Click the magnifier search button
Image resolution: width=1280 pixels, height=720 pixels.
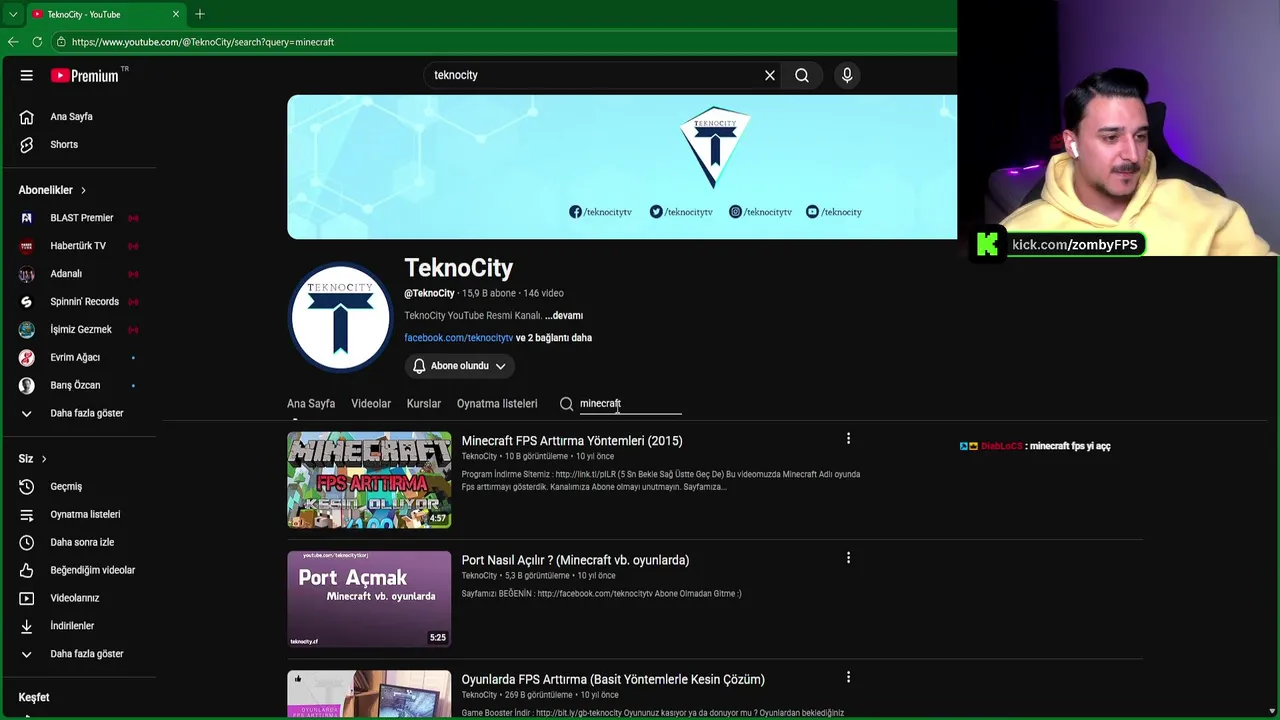pos(802,75)
